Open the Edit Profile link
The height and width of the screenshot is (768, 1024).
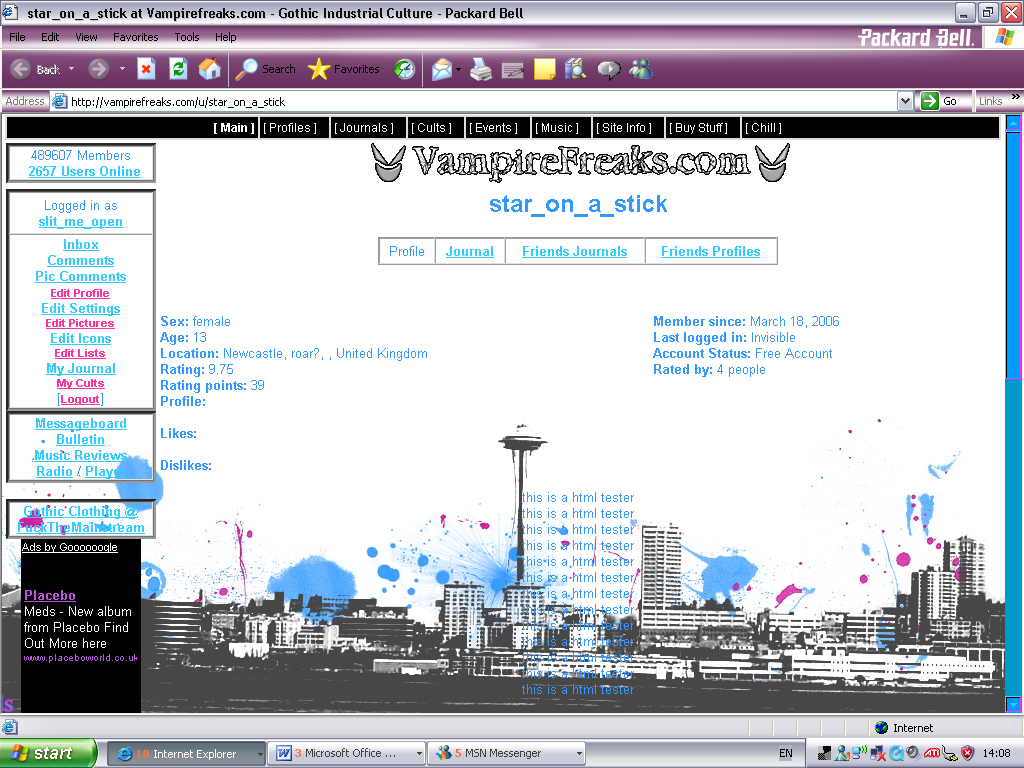pyautogui.click(x=80, y=293)
